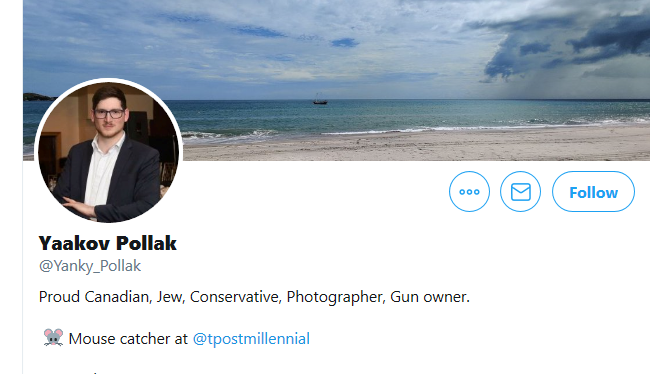The width and height of the screenshot is (650, 374).
Task: Click the @Yanky_Pollak handle text
Action: [90, 266]
